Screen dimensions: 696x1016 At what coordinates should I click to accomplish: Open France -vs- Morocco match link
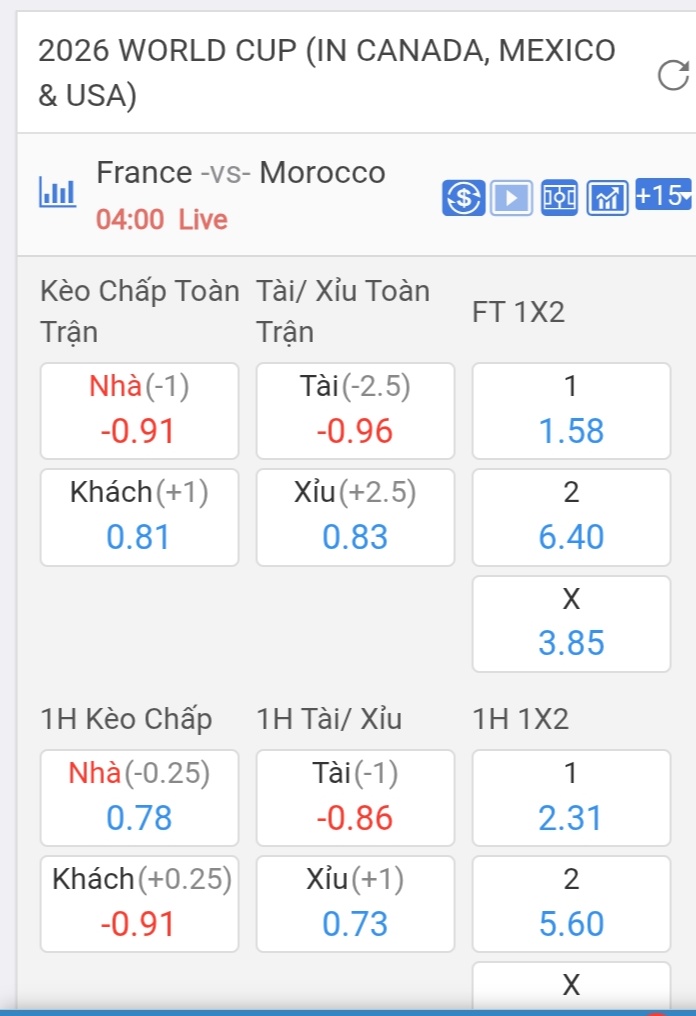pos(240,173)
